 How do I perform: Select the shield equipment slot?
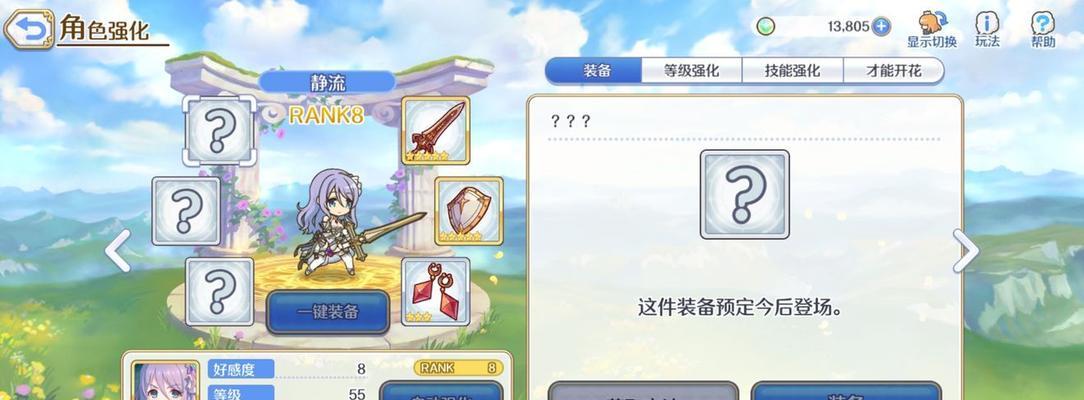point(469,211)
